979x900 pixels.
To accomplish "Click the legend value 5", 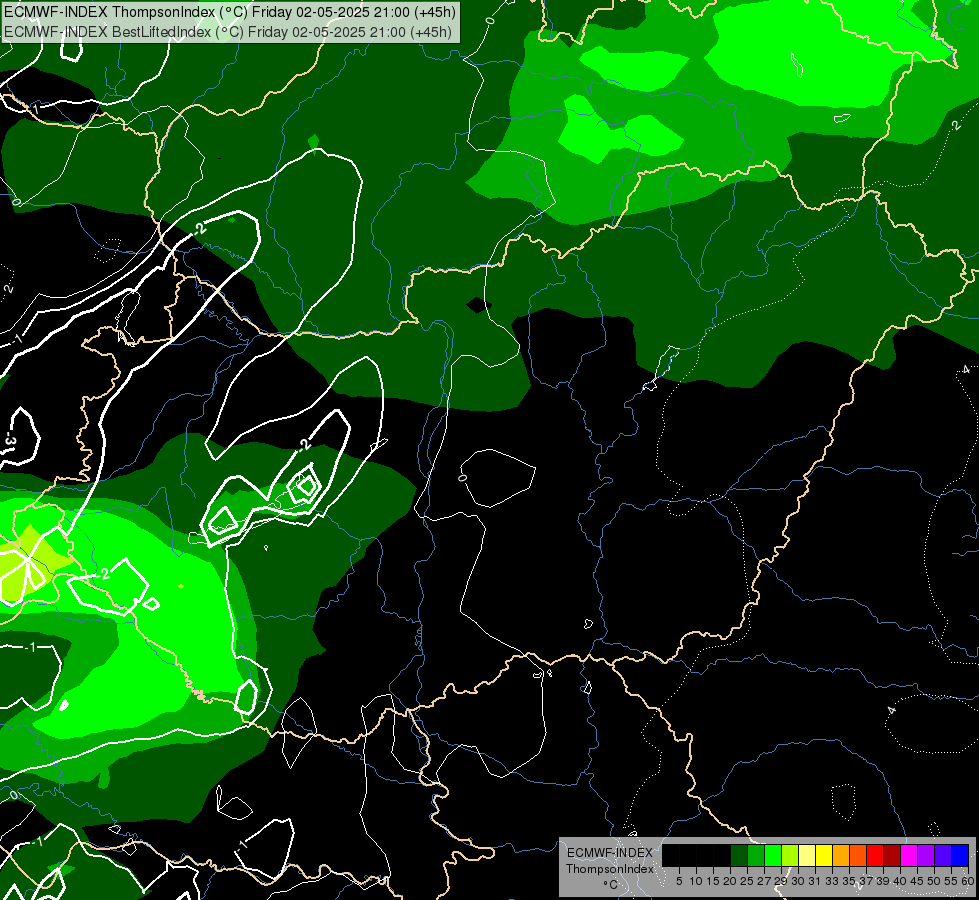I will coord(679,881).
